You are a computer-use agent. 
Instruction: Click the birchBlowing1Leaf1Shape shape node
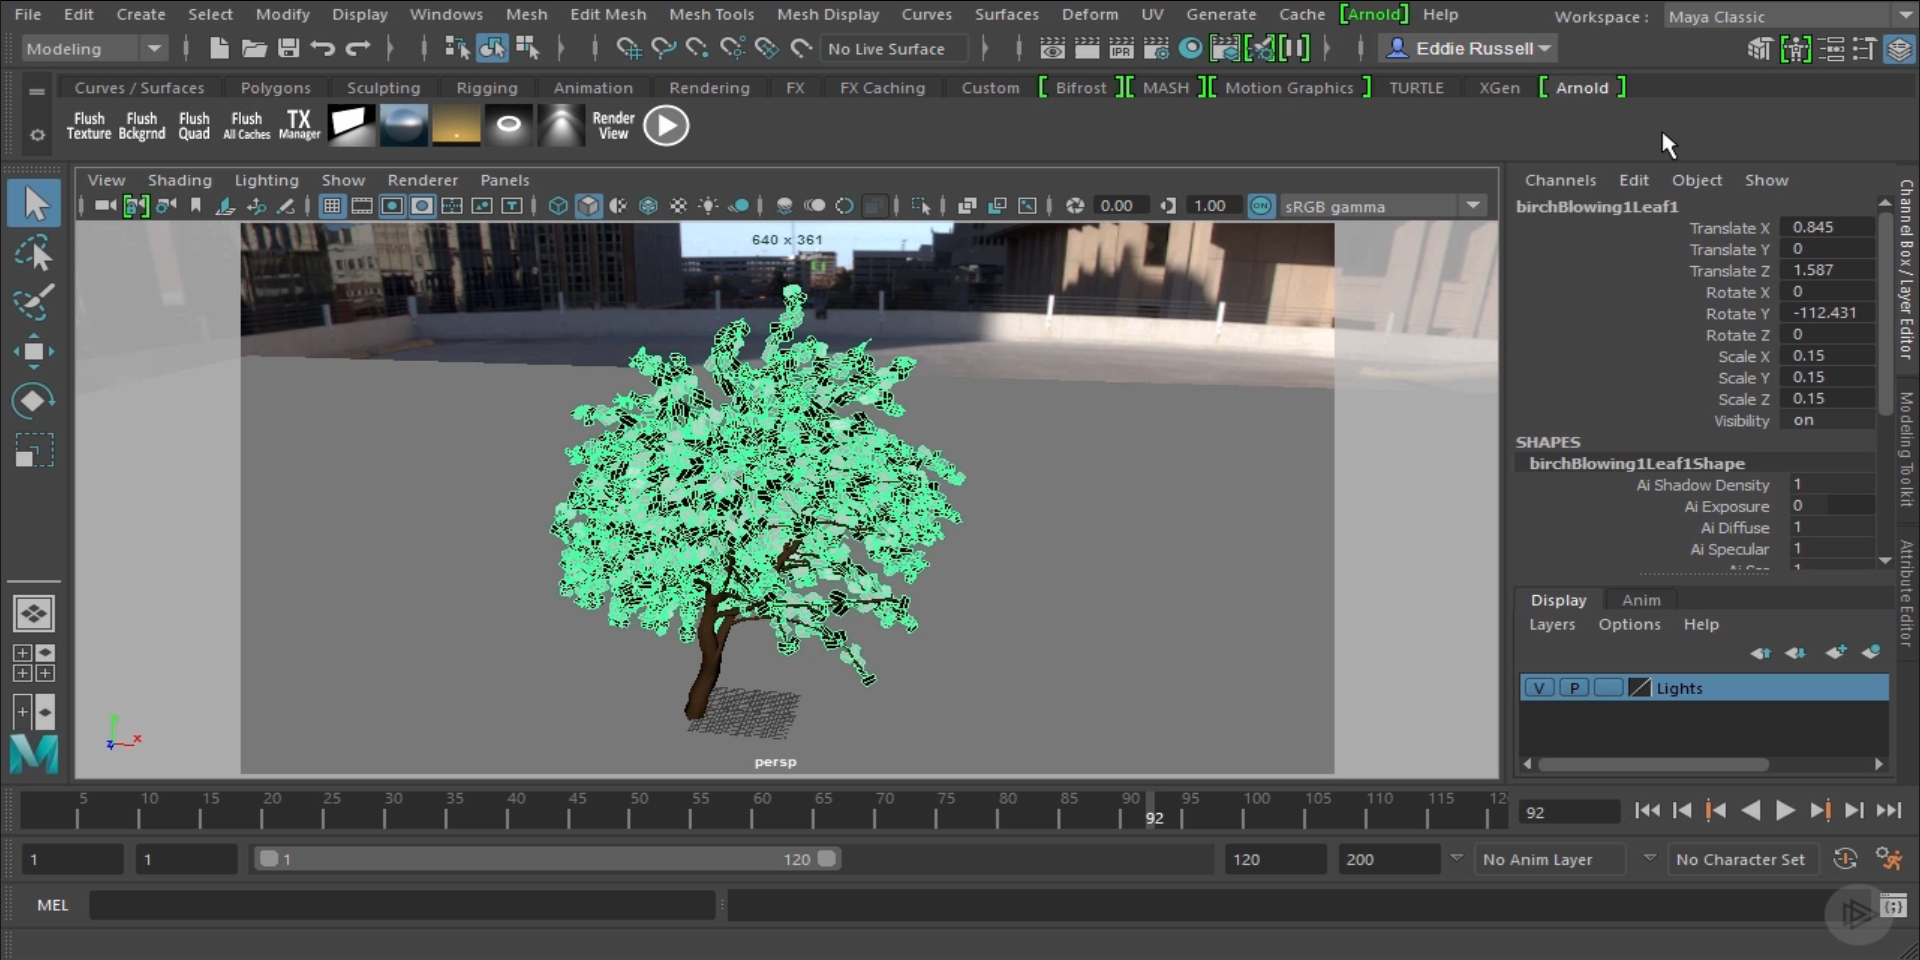(1636, 463)
